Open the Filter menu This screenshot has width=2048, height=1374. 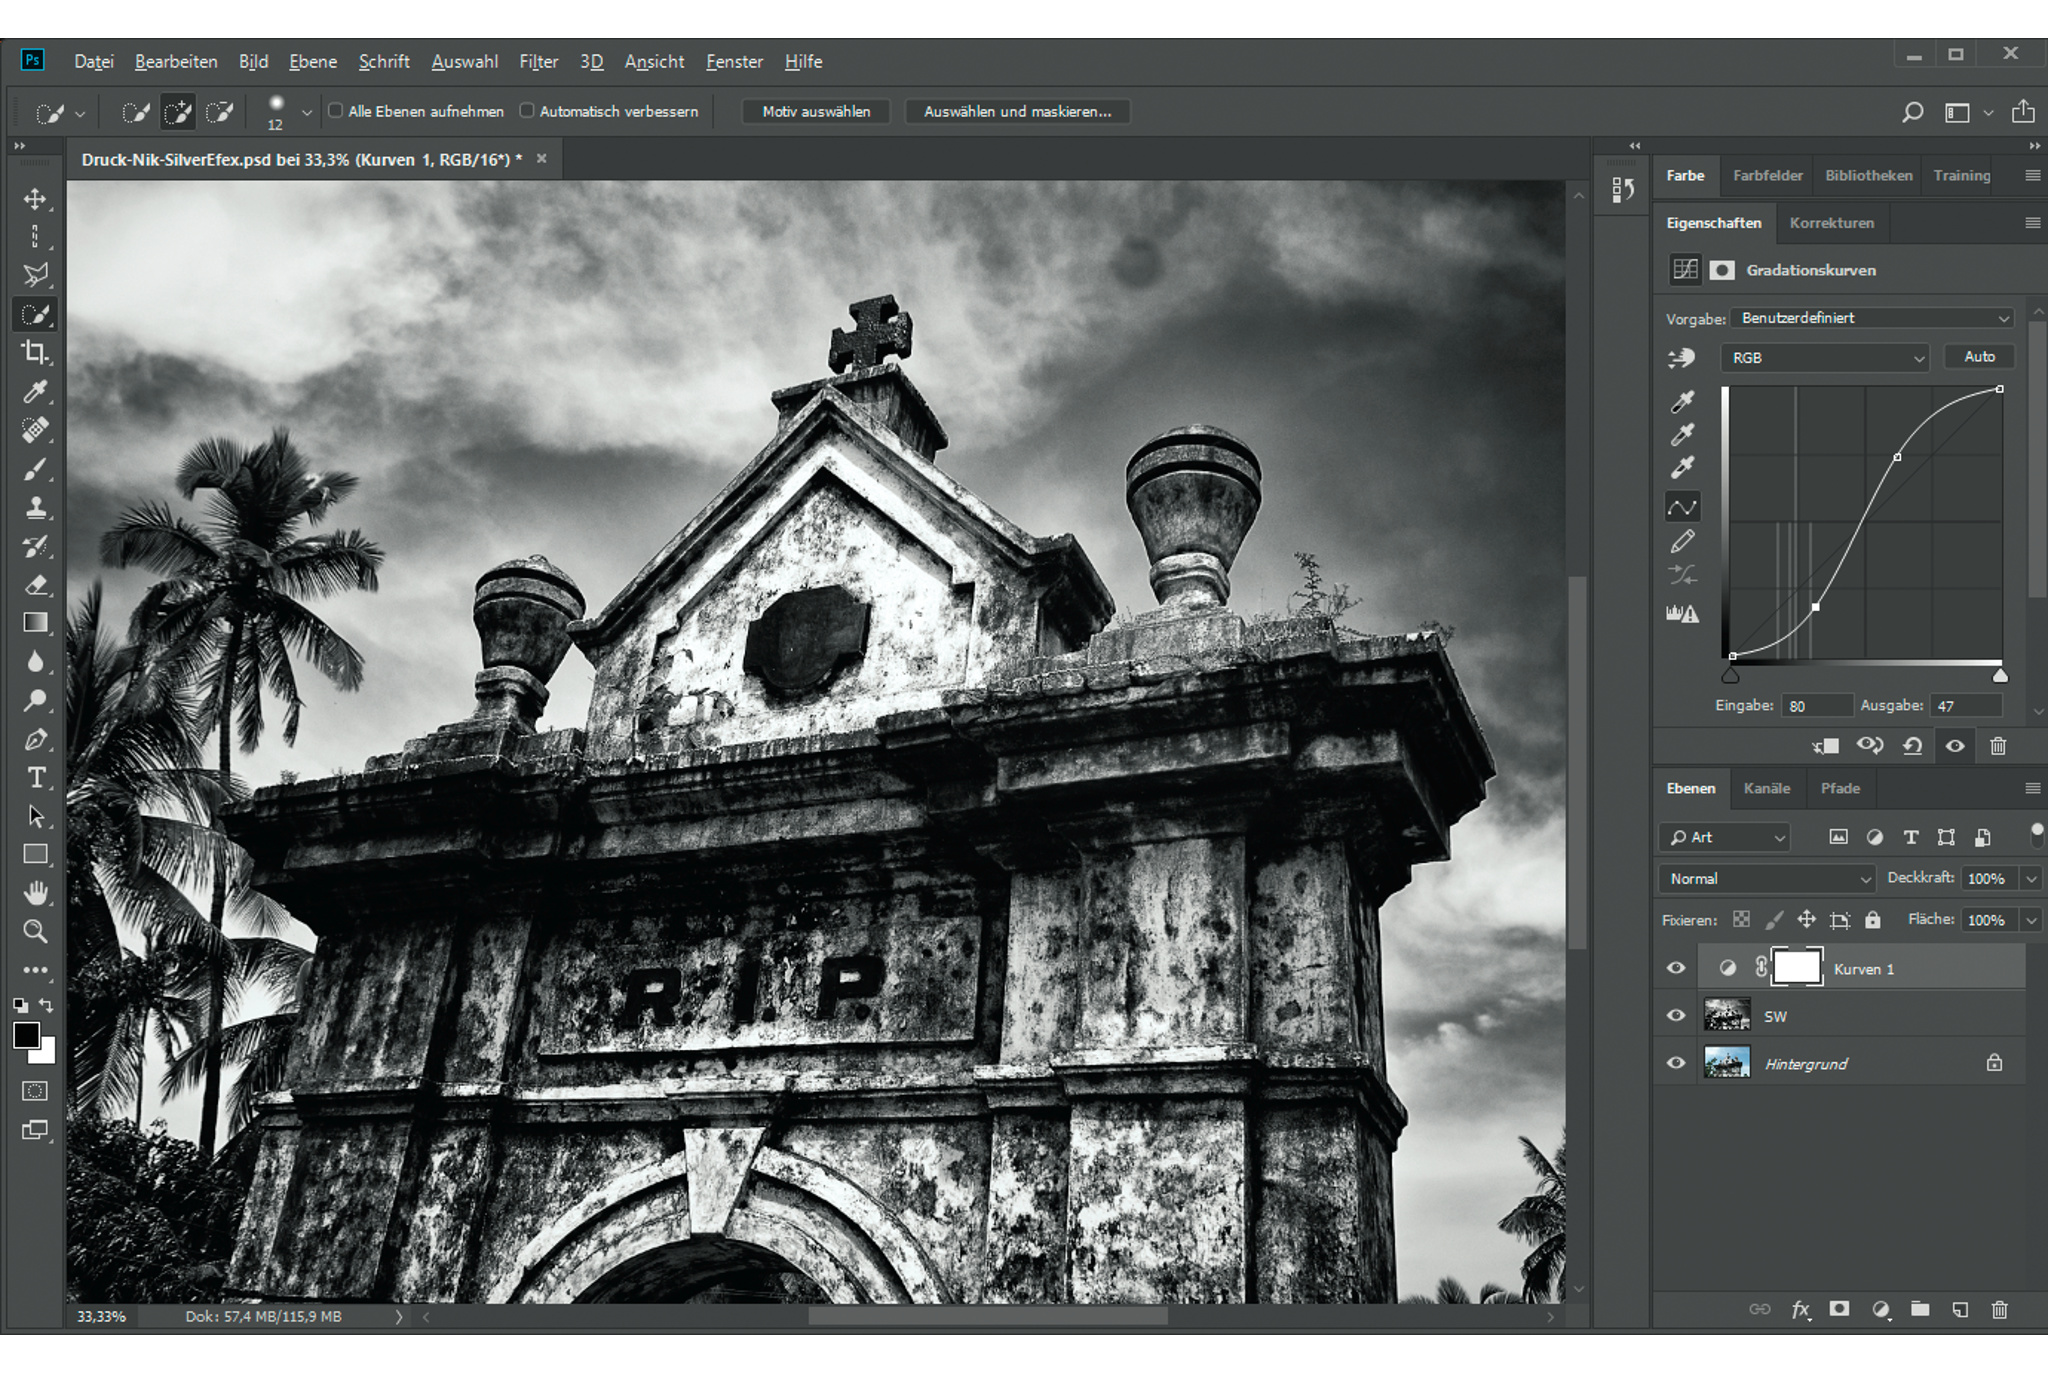[538, 62]
